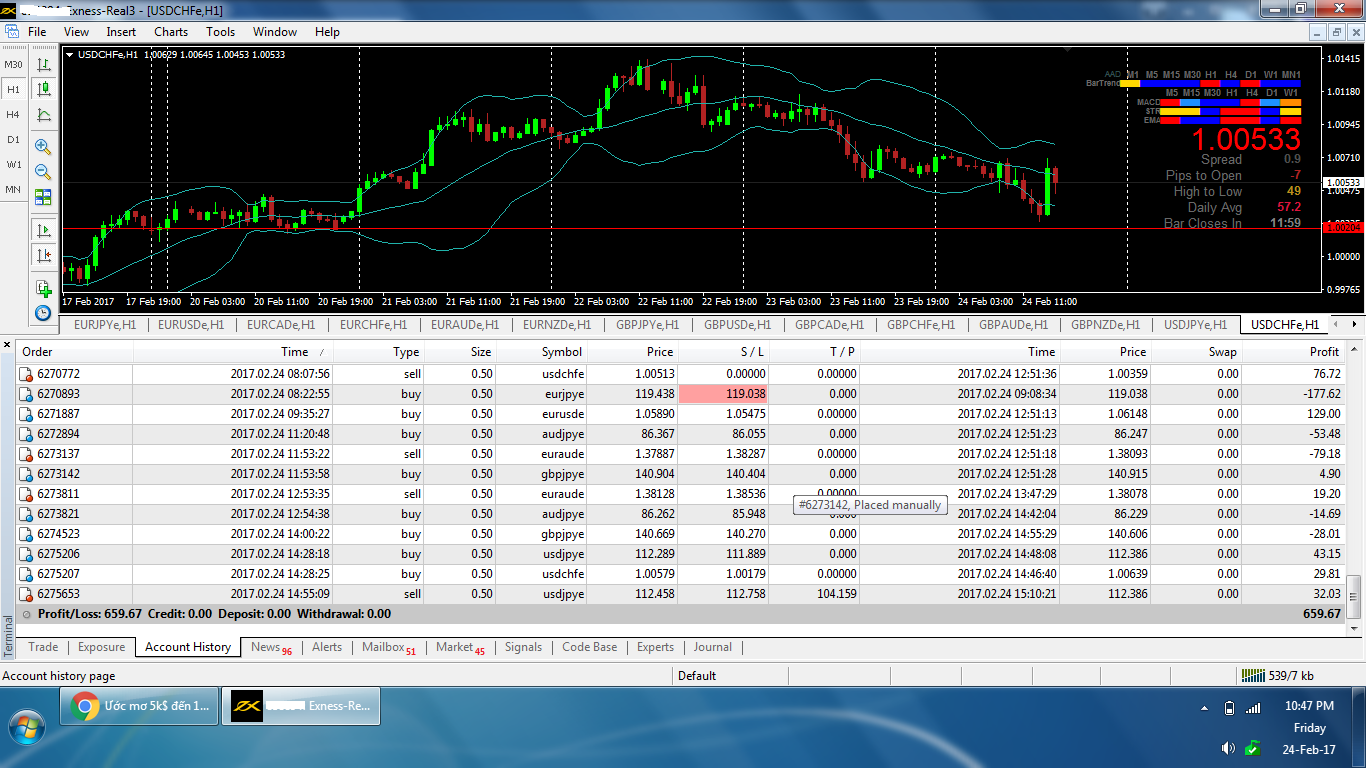Click the zoom out magnifier icon
The width and height of the screenshot is (1366, 768).
pos(43,172)
